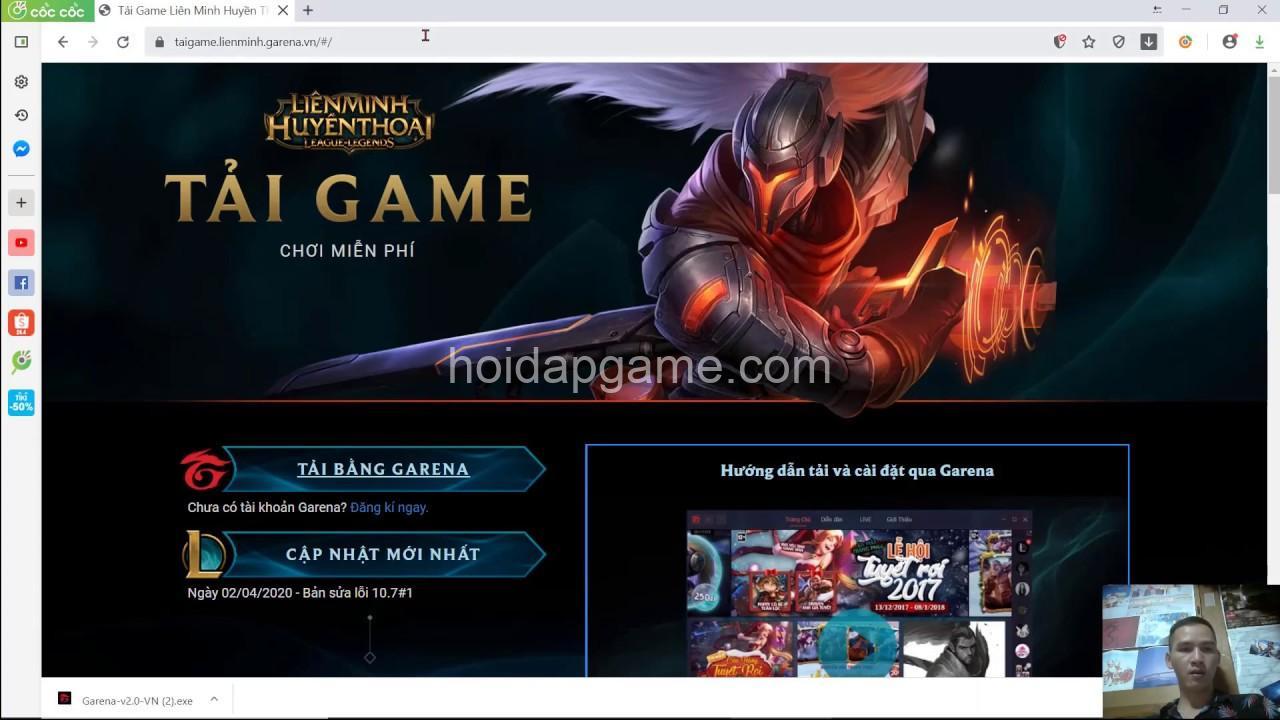Open the green Cốc Cốc sidebar icon
This screenshot has height=720, width=1280.
[x=21, y=362]
